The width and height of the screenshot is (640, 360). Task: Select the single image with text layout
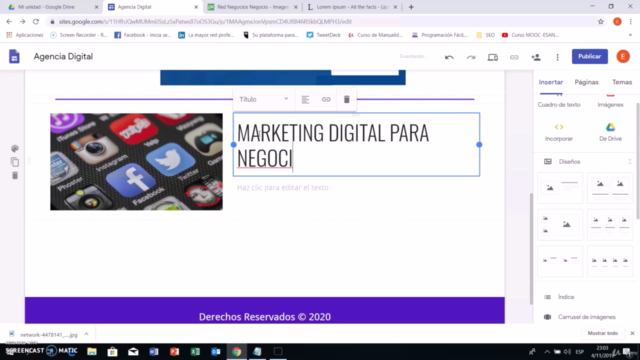[x=560, y=188]
